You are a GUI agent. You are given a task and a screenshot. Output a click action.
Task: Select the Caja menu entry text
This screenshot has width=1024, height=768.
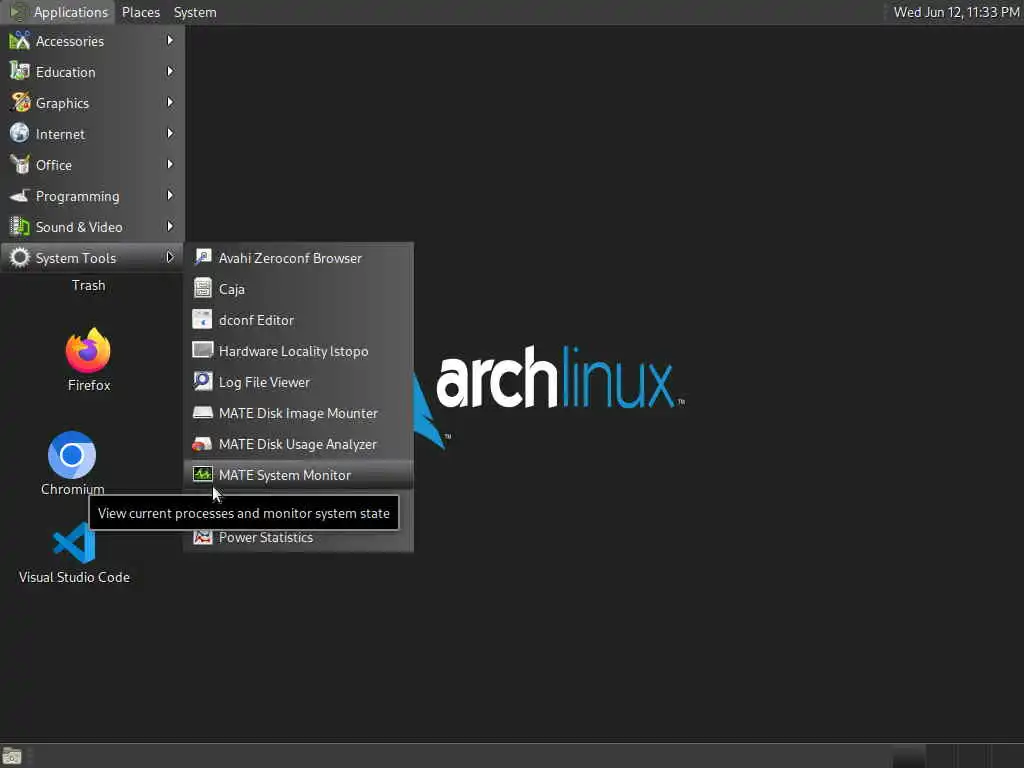pyautogui.click(x=232, y=289)
